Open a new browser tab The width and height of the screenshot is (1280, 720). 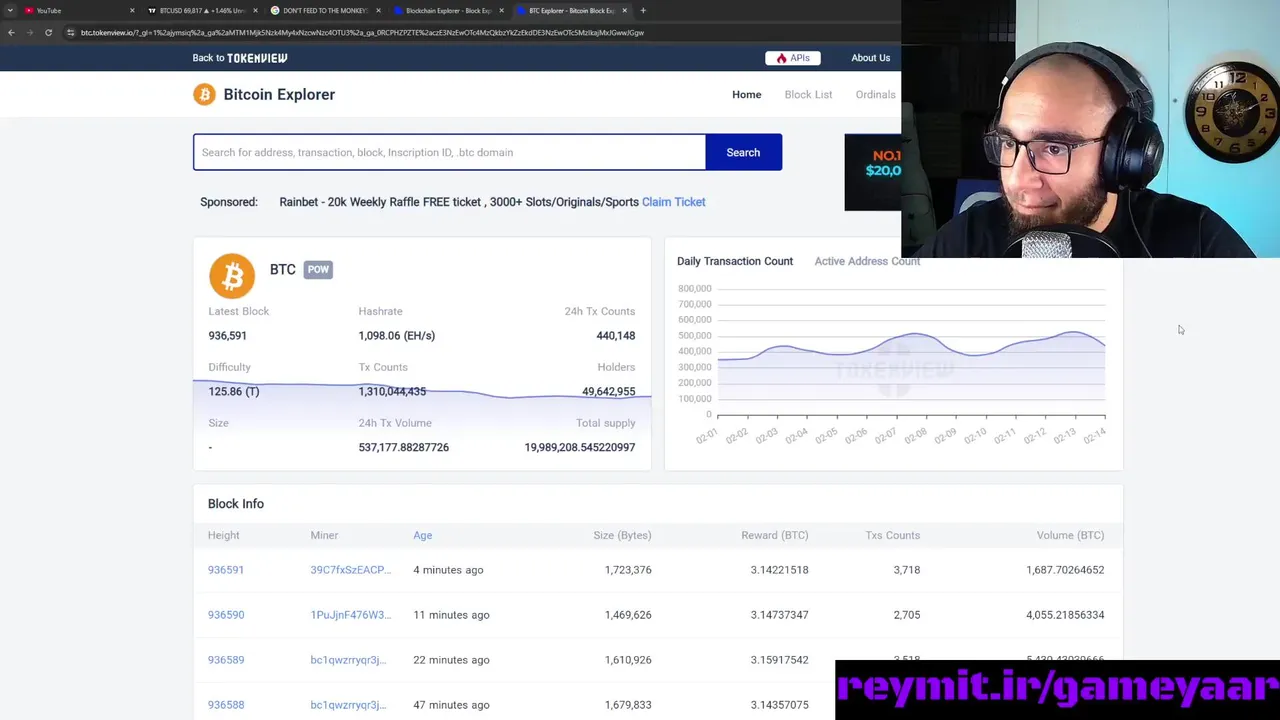coord(643,10)
